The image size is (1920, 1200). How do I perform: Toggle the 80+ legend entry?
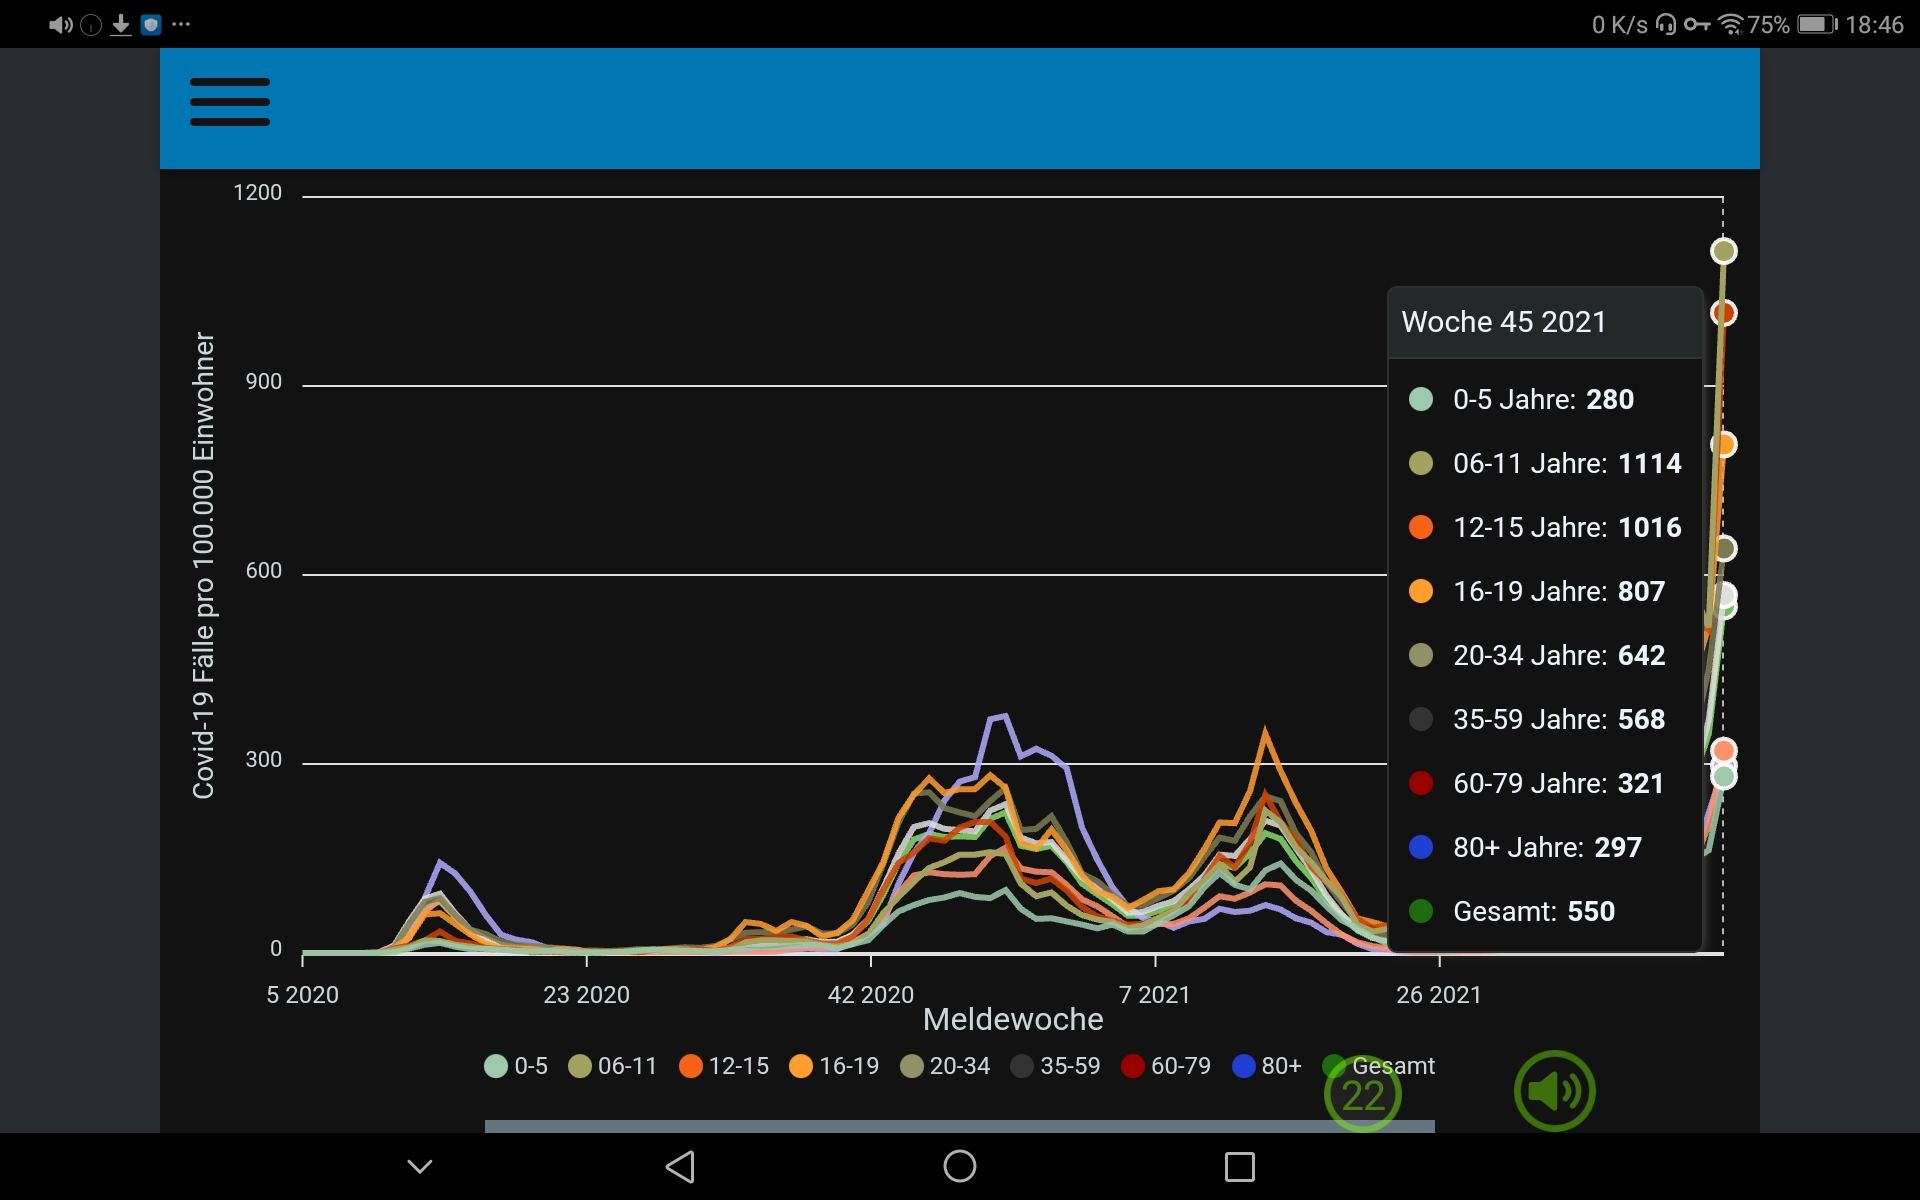(x=1267, y=1066)
